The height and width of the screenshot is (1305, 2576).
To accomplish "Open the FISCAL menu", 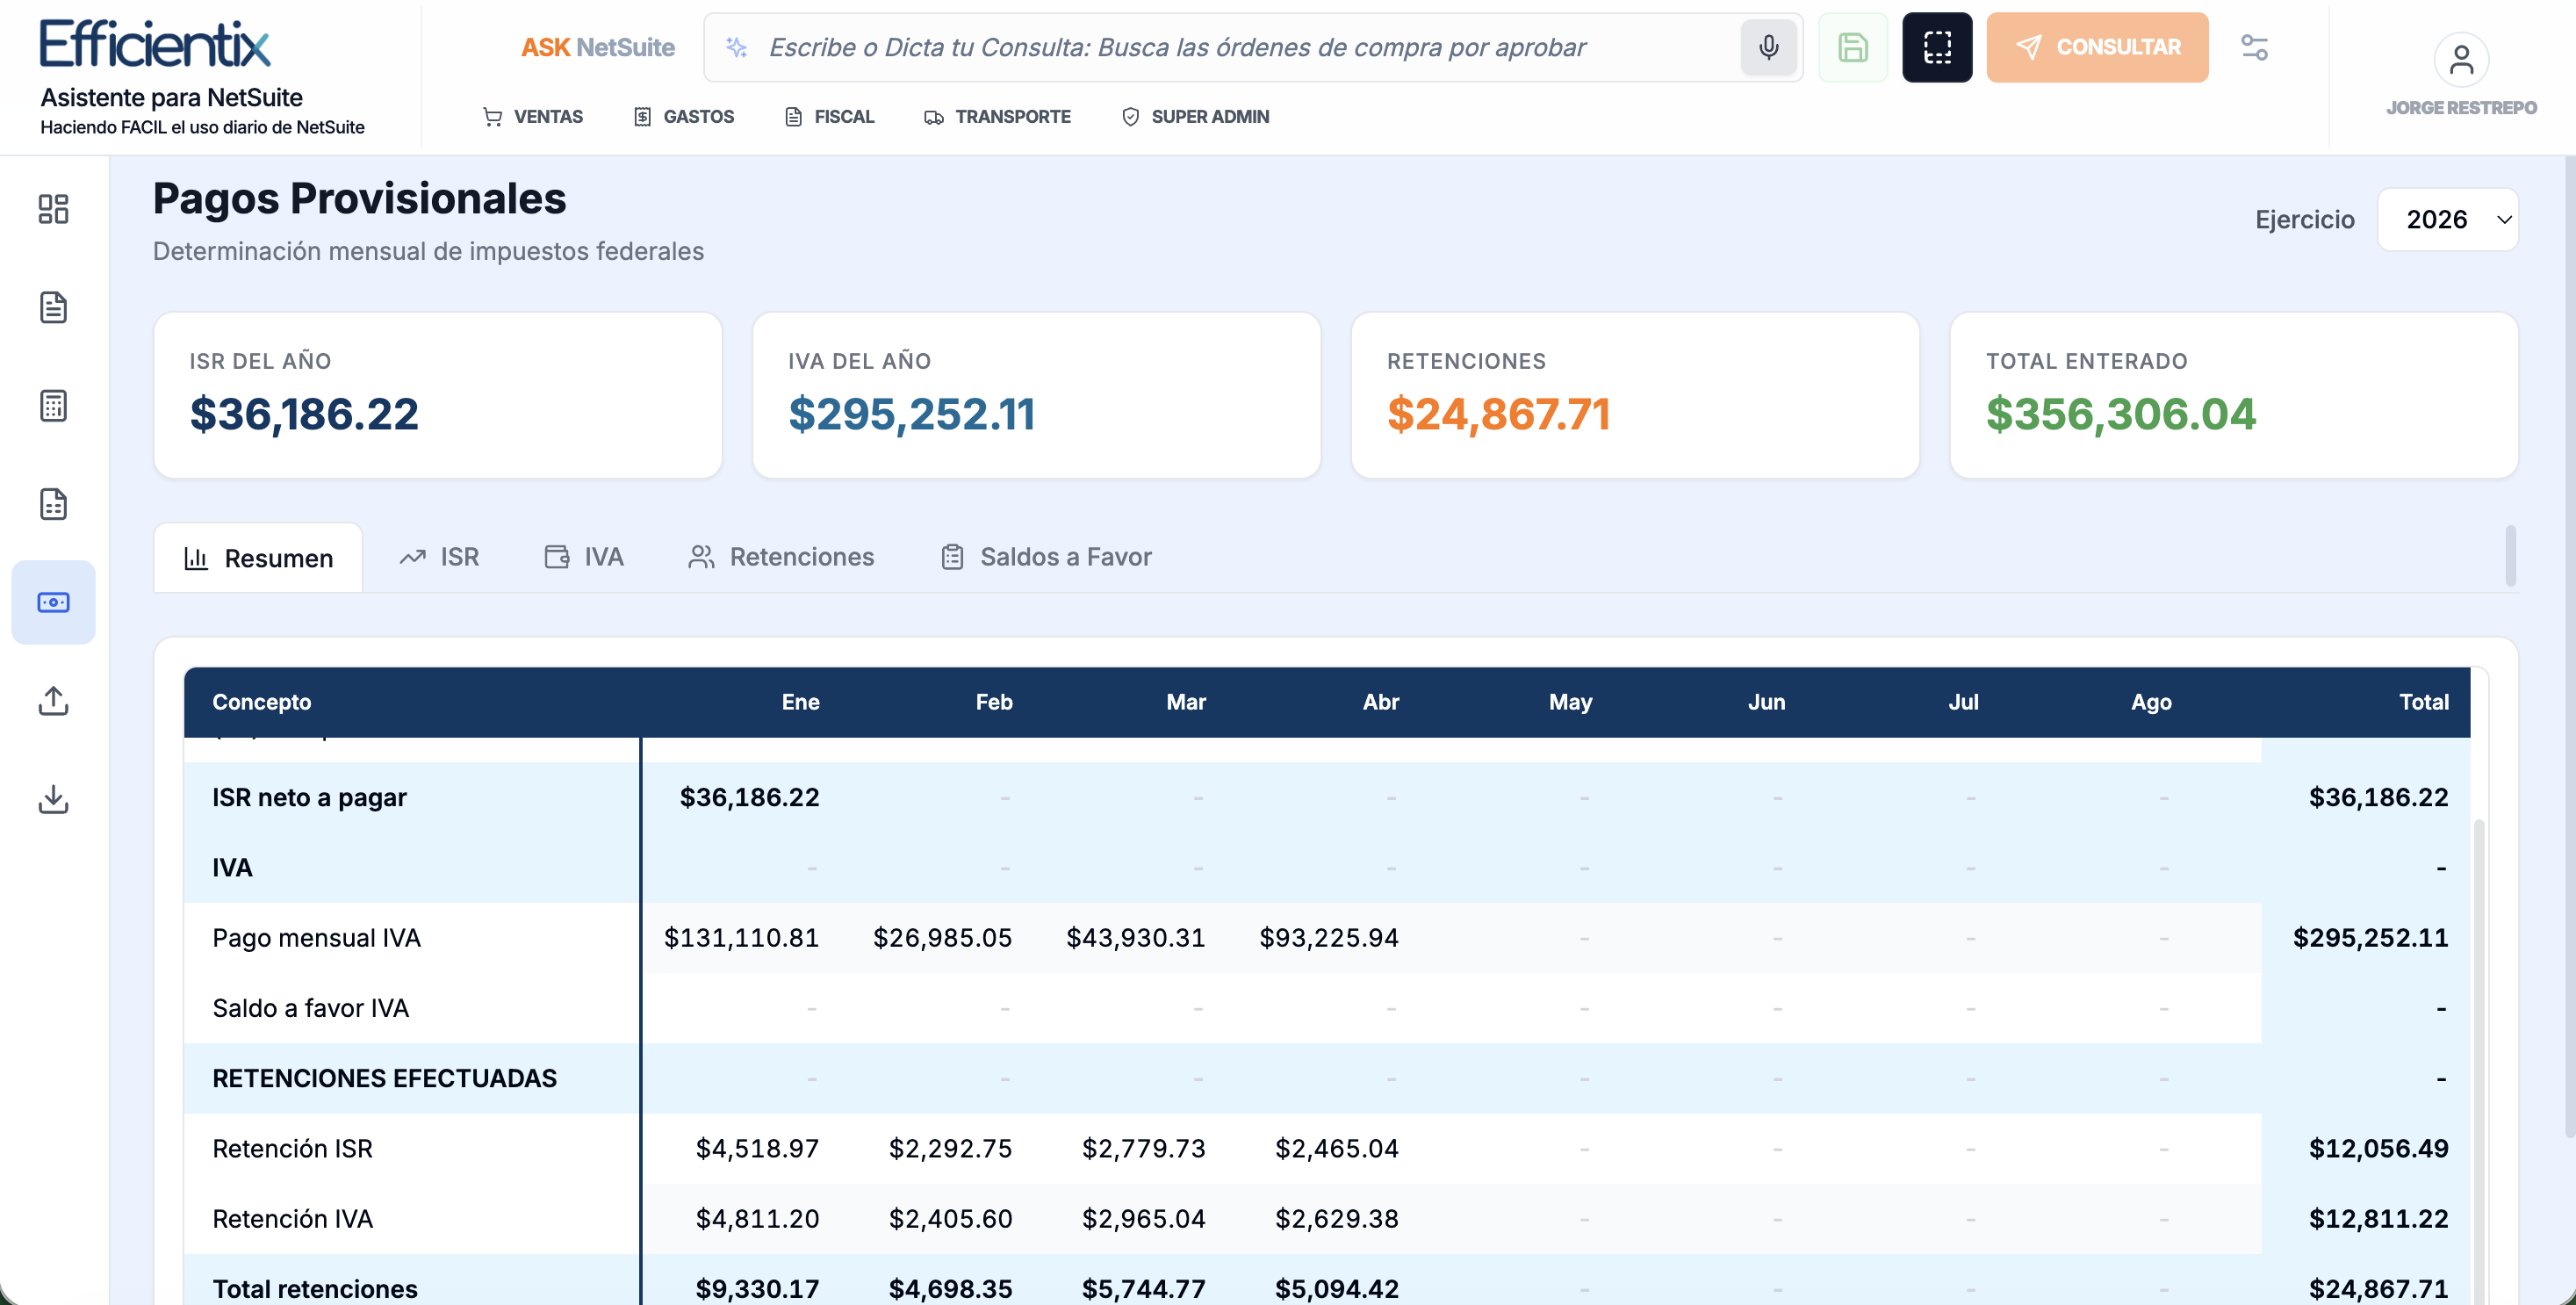I will pyautogui.click(x=830, y=117).
